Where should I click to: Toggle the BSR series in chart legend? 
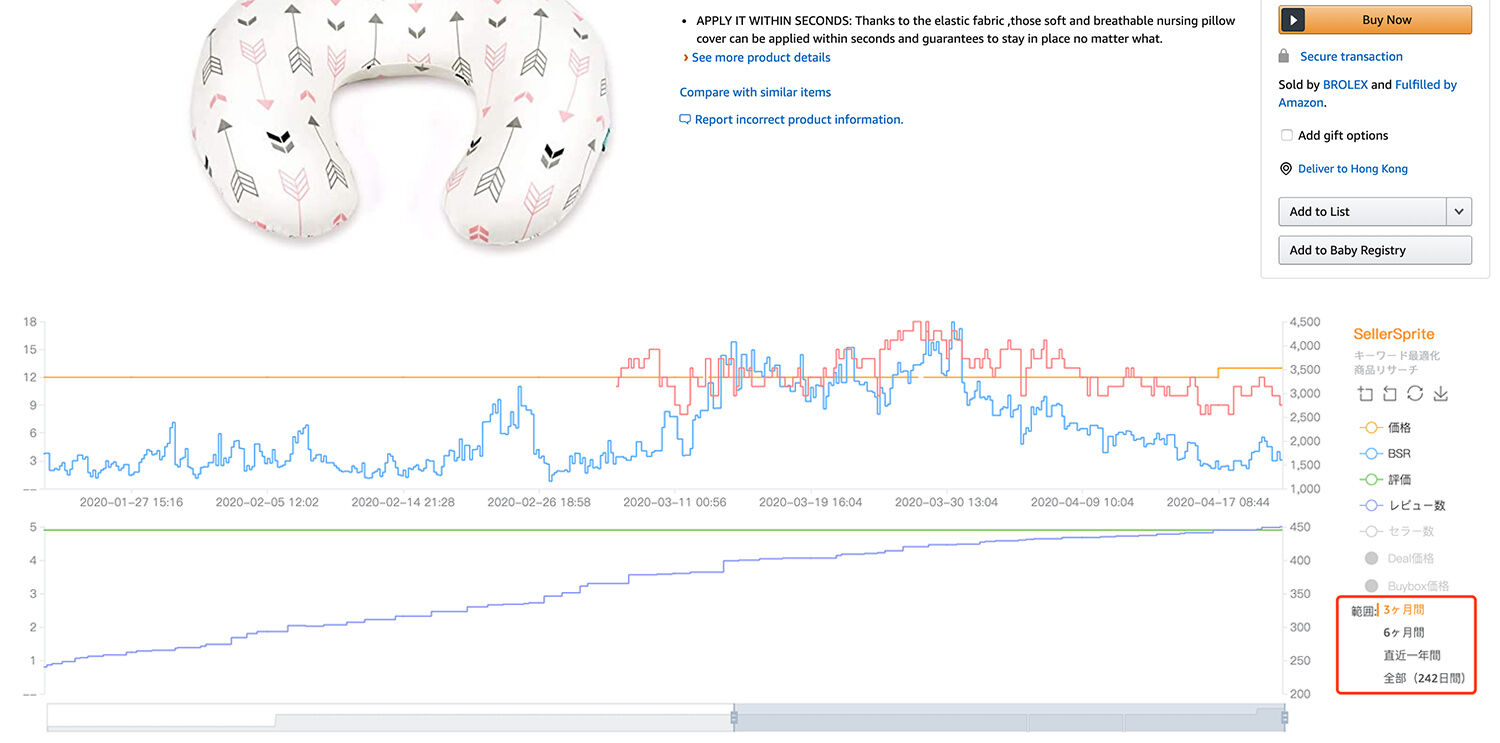[x=1385, y=454]
